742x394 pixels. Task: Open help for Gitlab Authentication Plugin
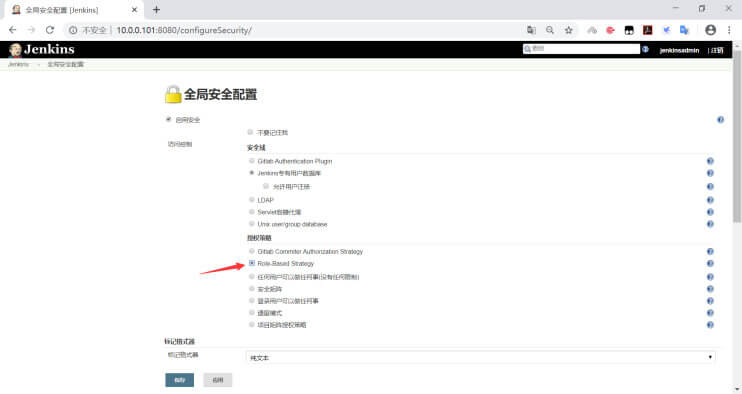(x=710, y=161)
